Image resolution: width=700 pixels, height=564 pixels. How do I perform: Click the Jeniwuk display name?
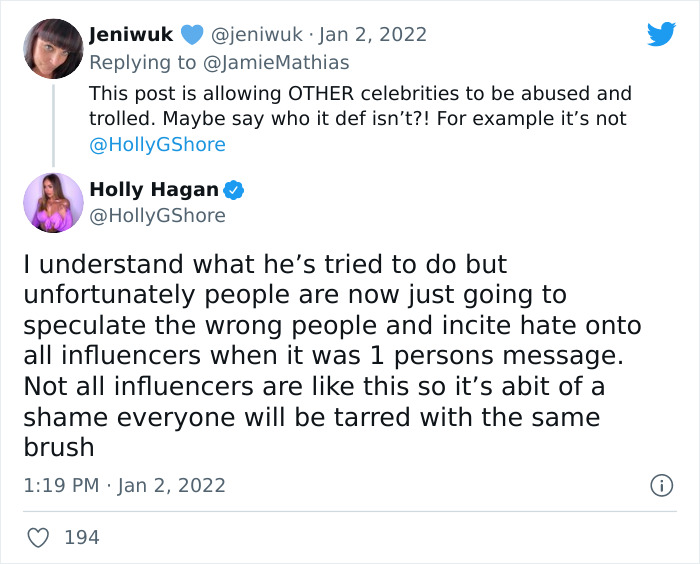[x=131, y=35]
